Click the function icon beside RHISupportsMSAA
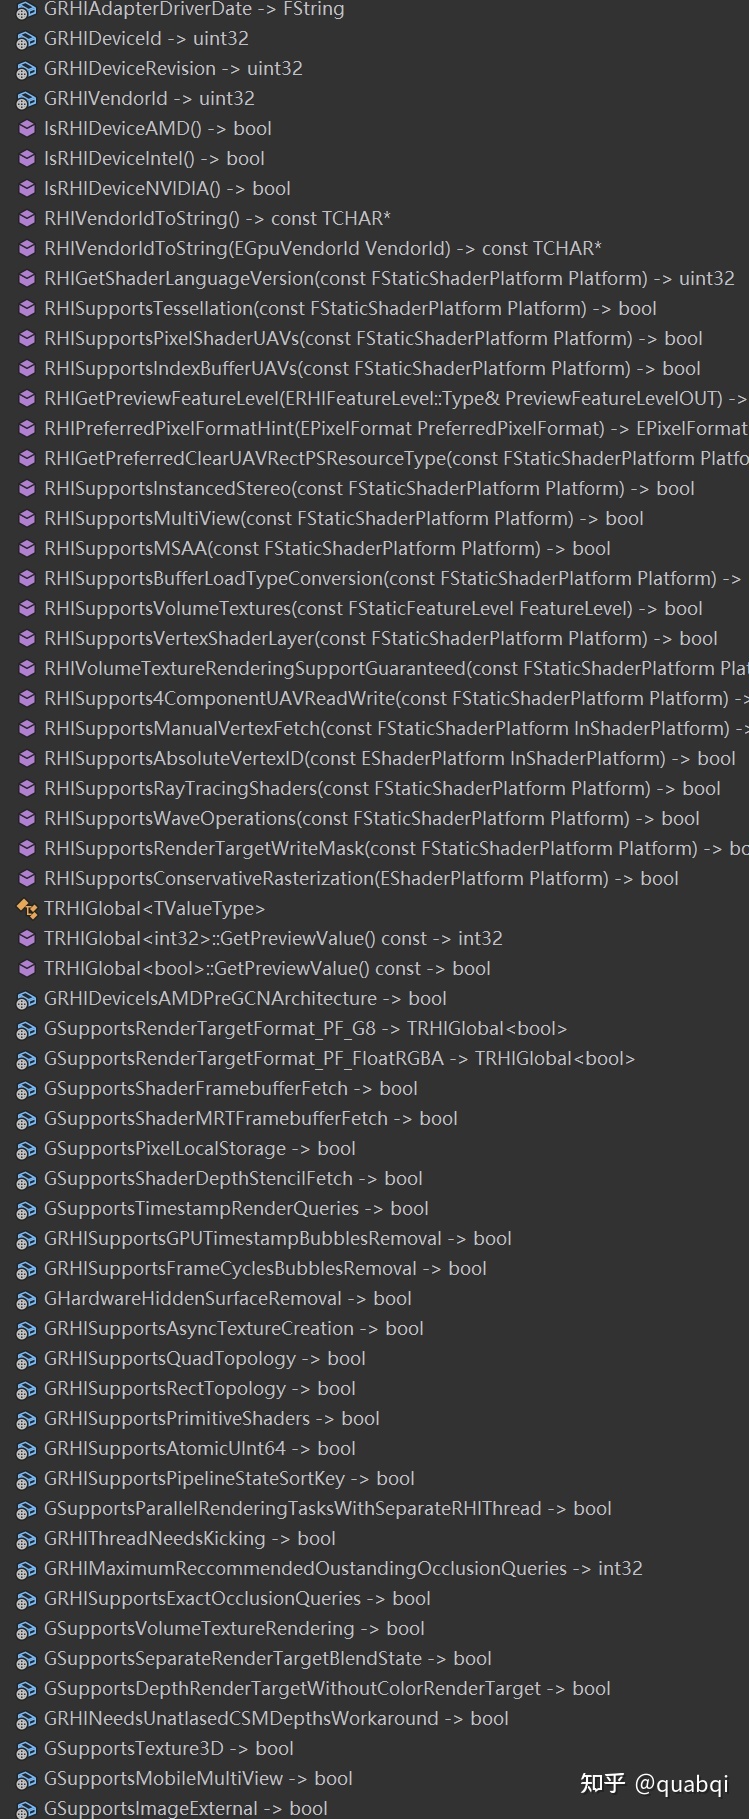The image size is (749, 1819). point(26,549)
